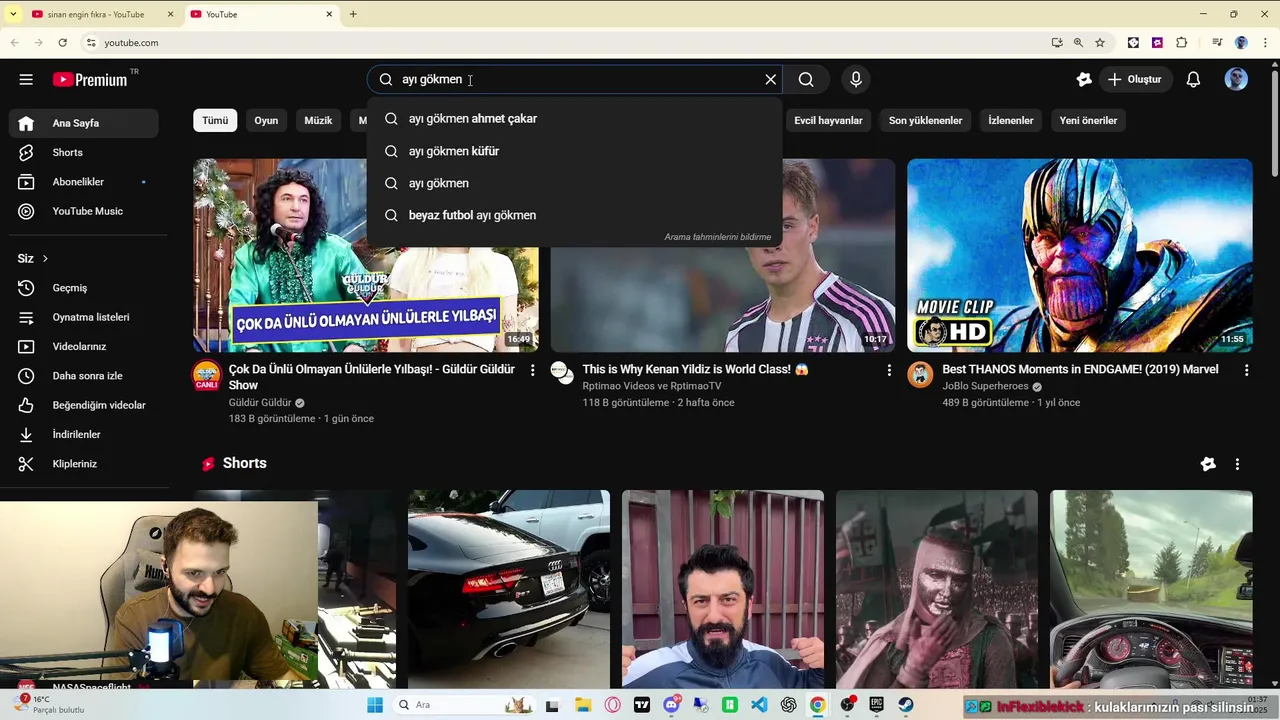Click the page vertical scrollbar
The height and width of the screenshot is (720, 1280).
point(1274,125)
